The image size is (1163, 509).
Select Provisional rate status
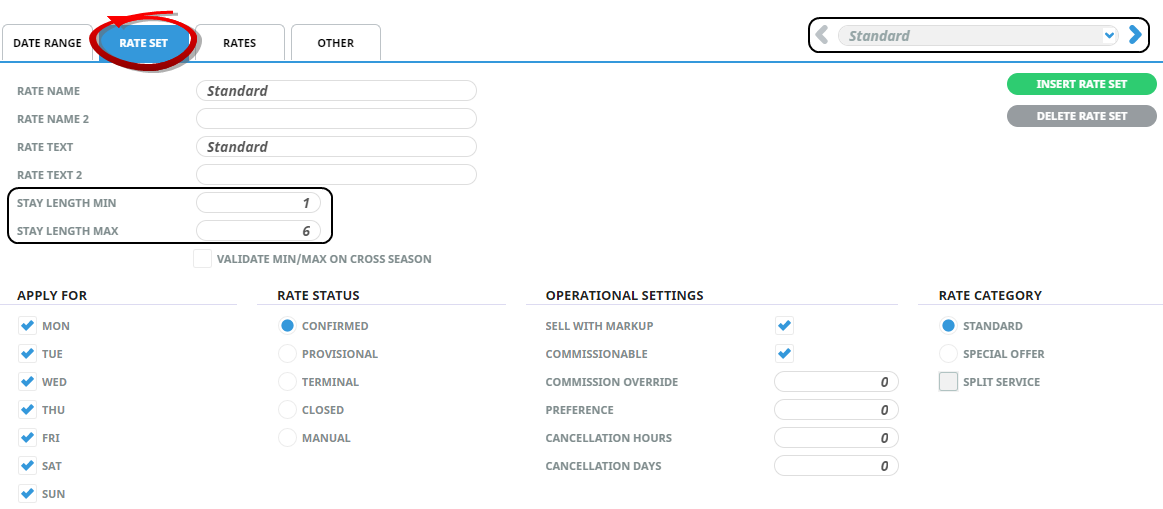pyautogui.click(x=288, y=354)
